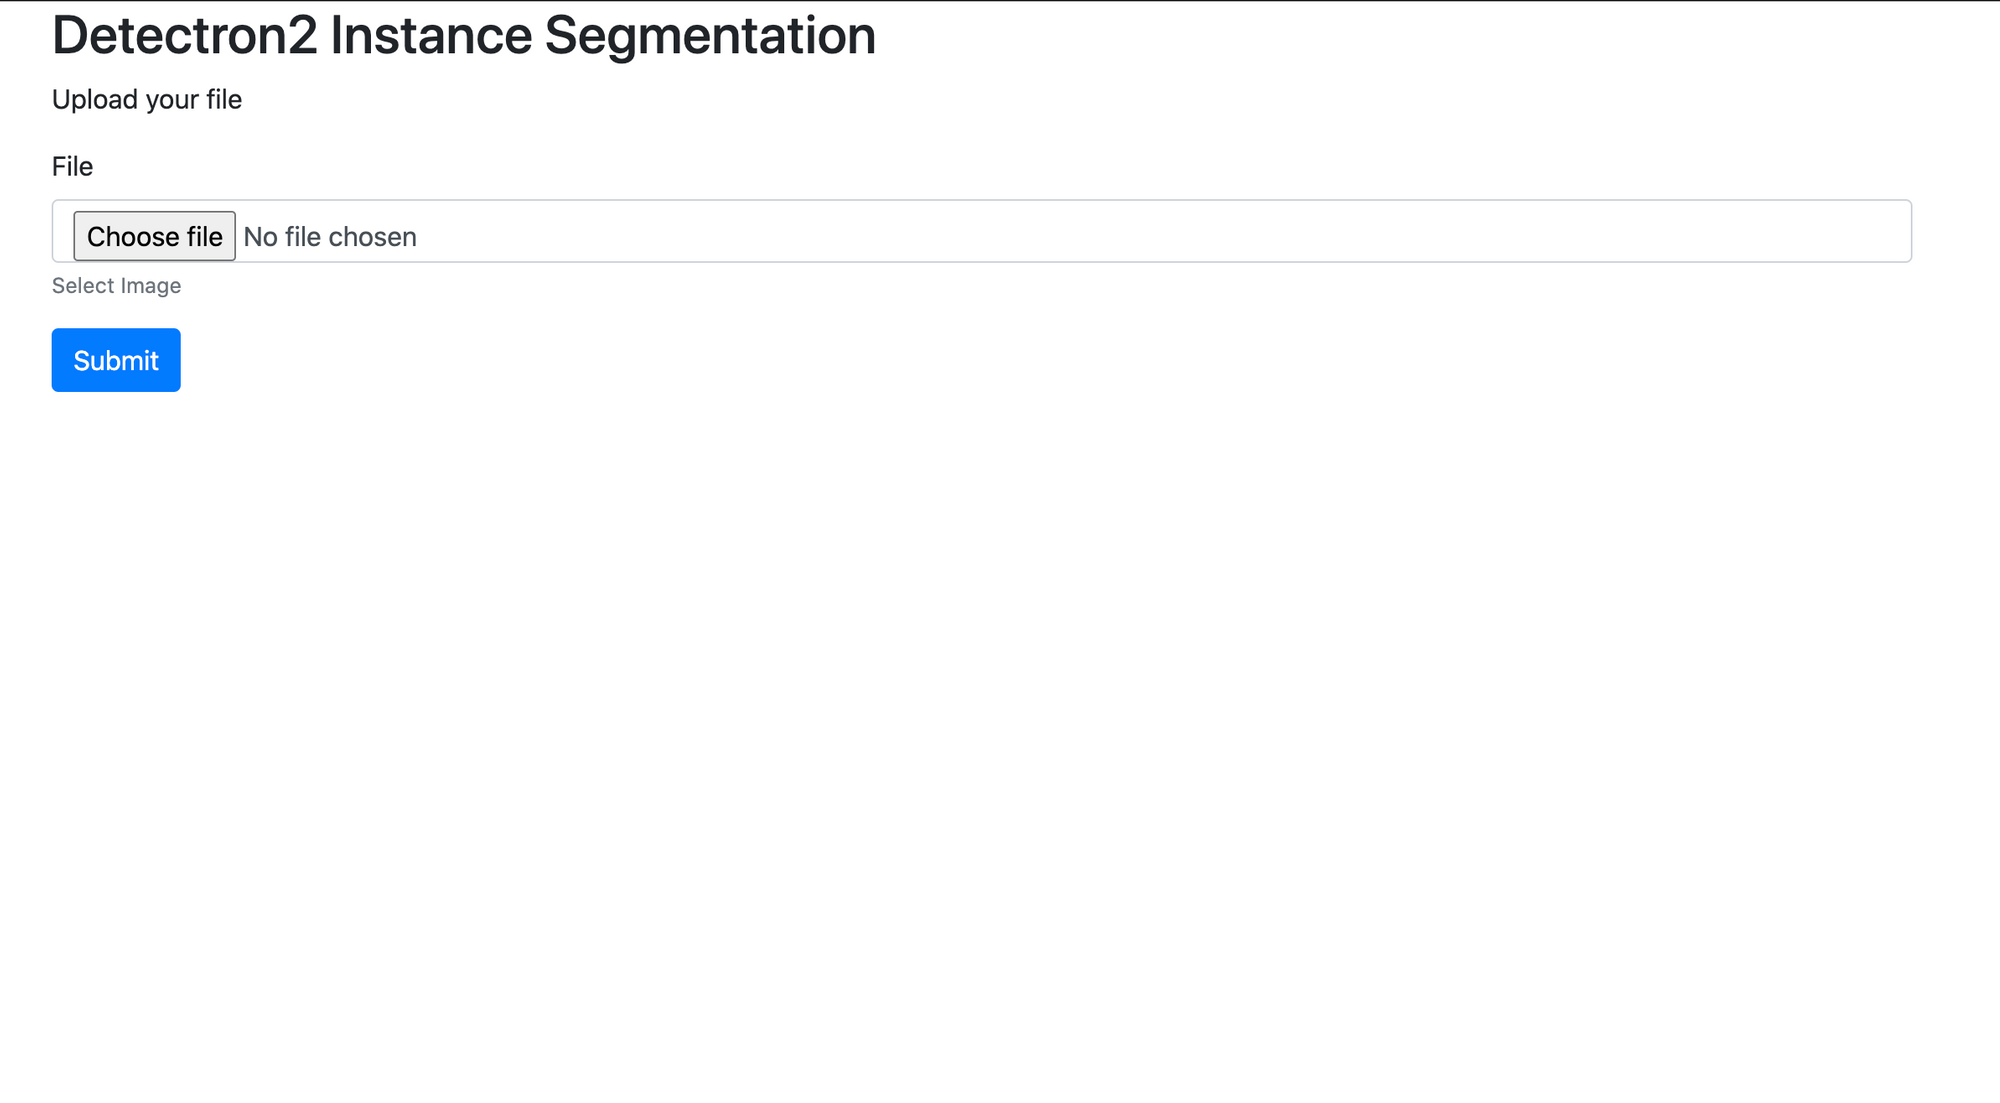Viewport: 2000px width, 1103px height.
Task: Click the gray hint below the file field
Action: 116,286
